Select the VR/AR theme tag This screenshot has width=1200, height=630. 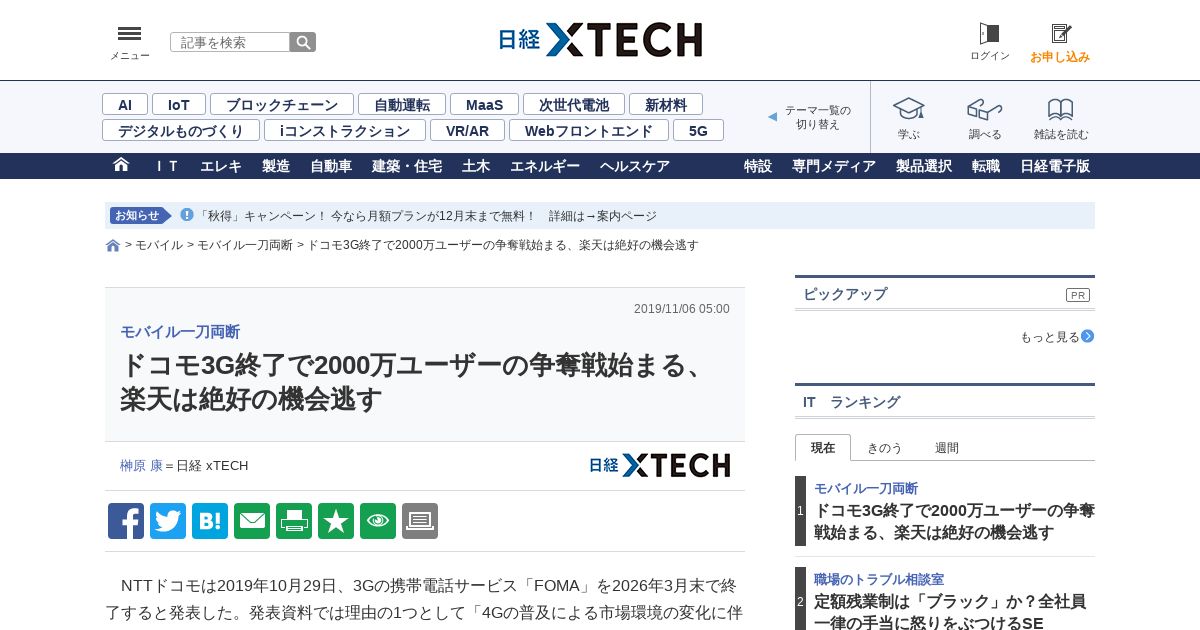(467, 130)
